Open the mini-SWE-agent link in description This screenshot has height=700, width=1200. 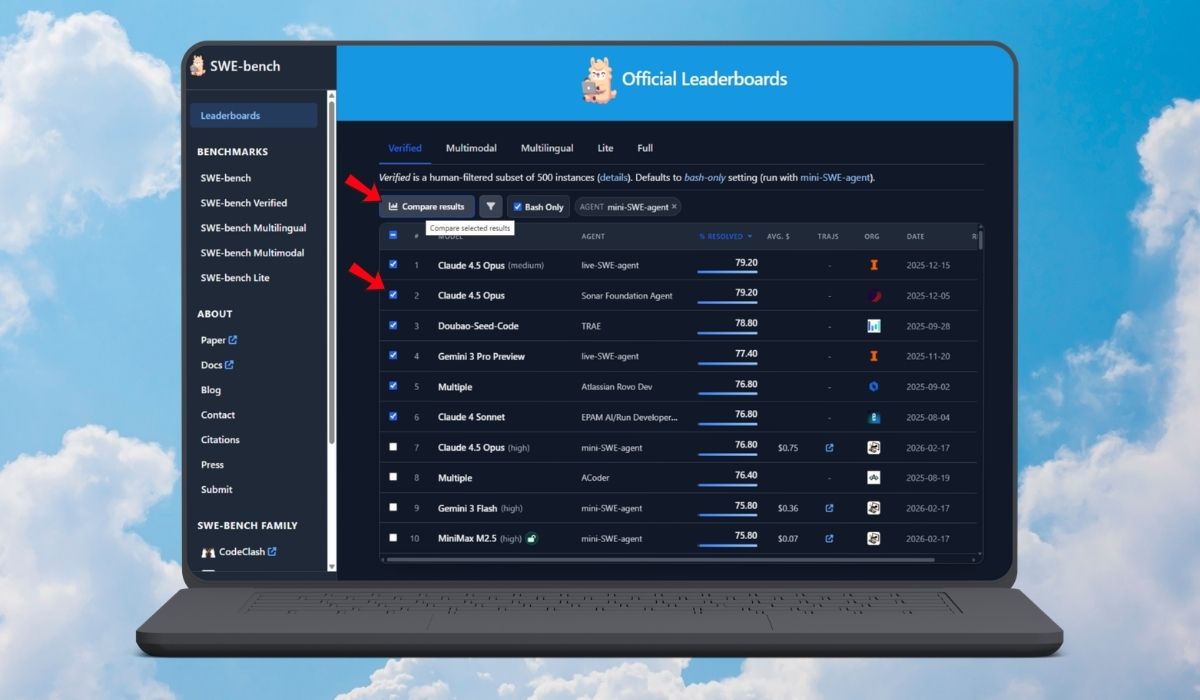(836, 177)
